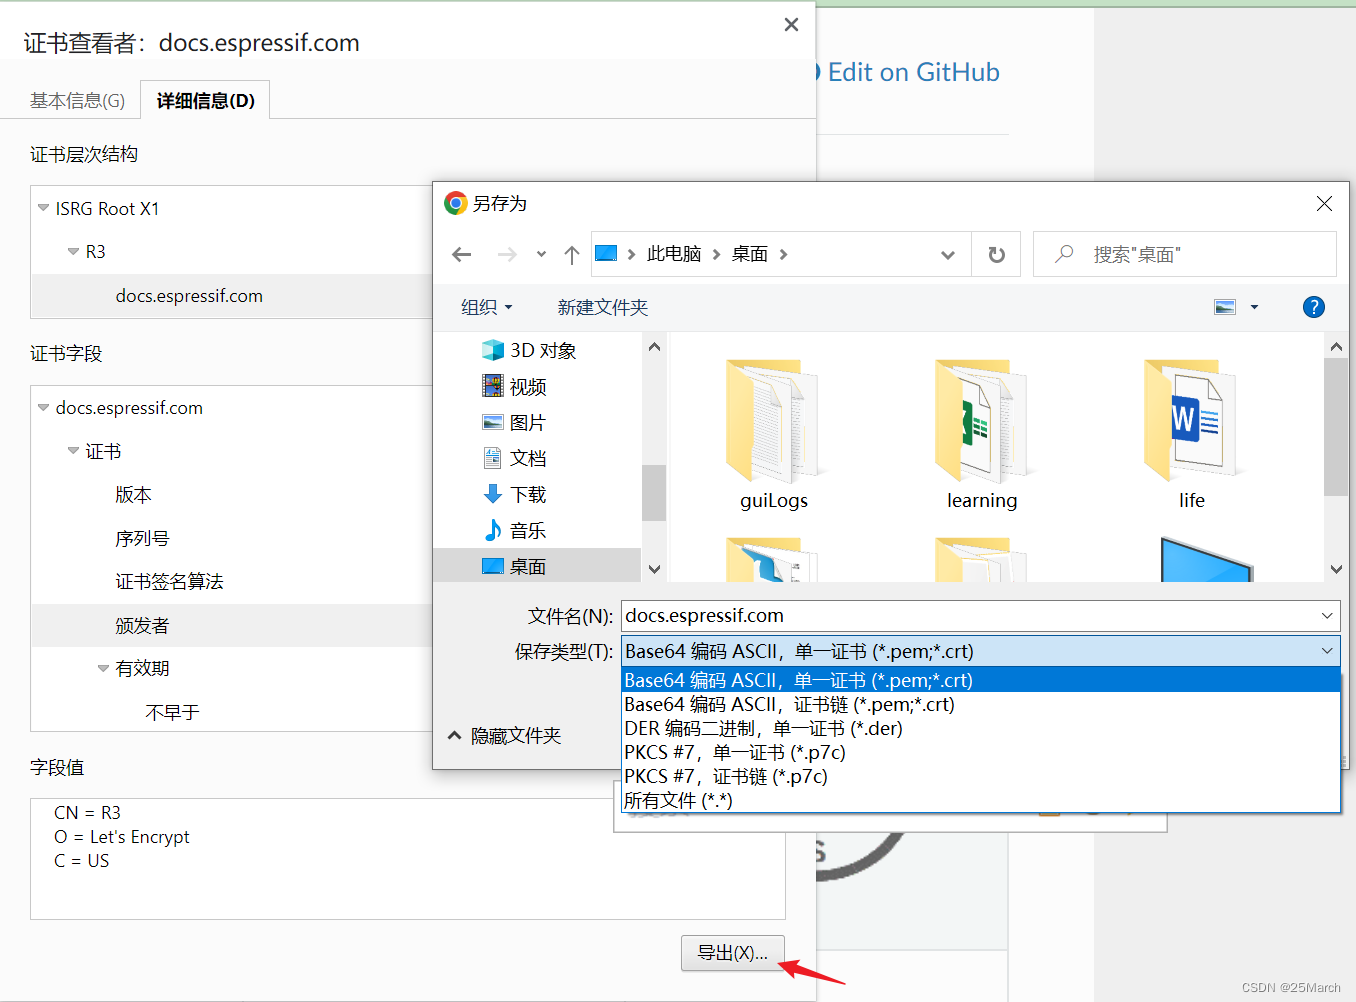The height and width of the screenshot is (1002, 1356).
Task: Choose DER 编码二进制 option
Action: tap(980, 728)
